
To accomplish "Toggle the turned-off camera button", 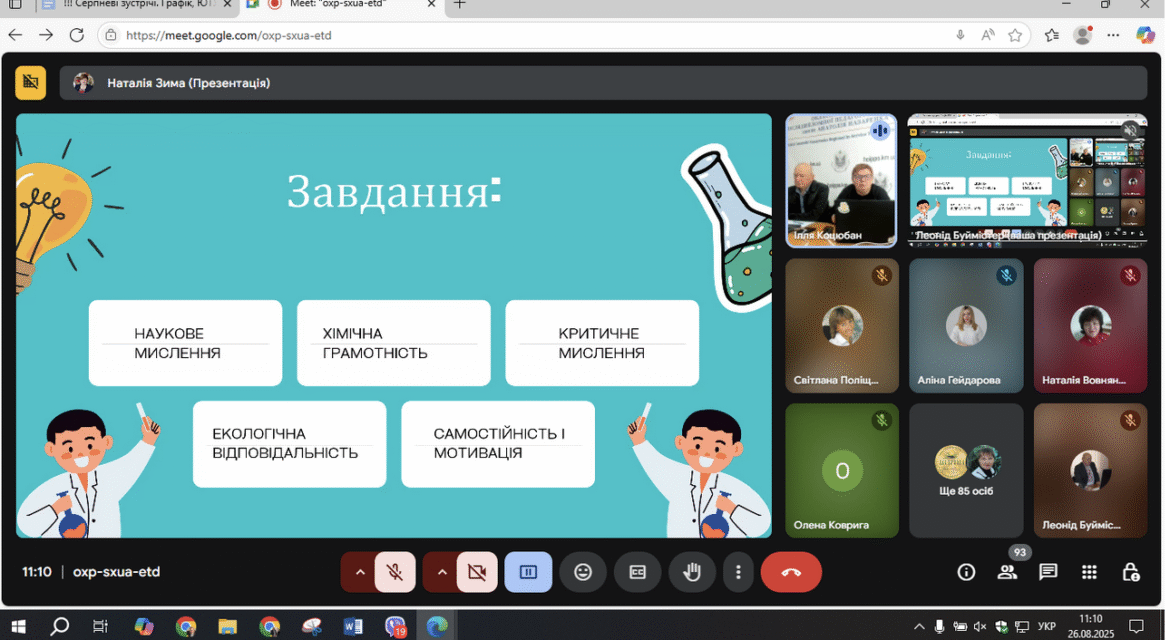I will (x=477, y=572).
